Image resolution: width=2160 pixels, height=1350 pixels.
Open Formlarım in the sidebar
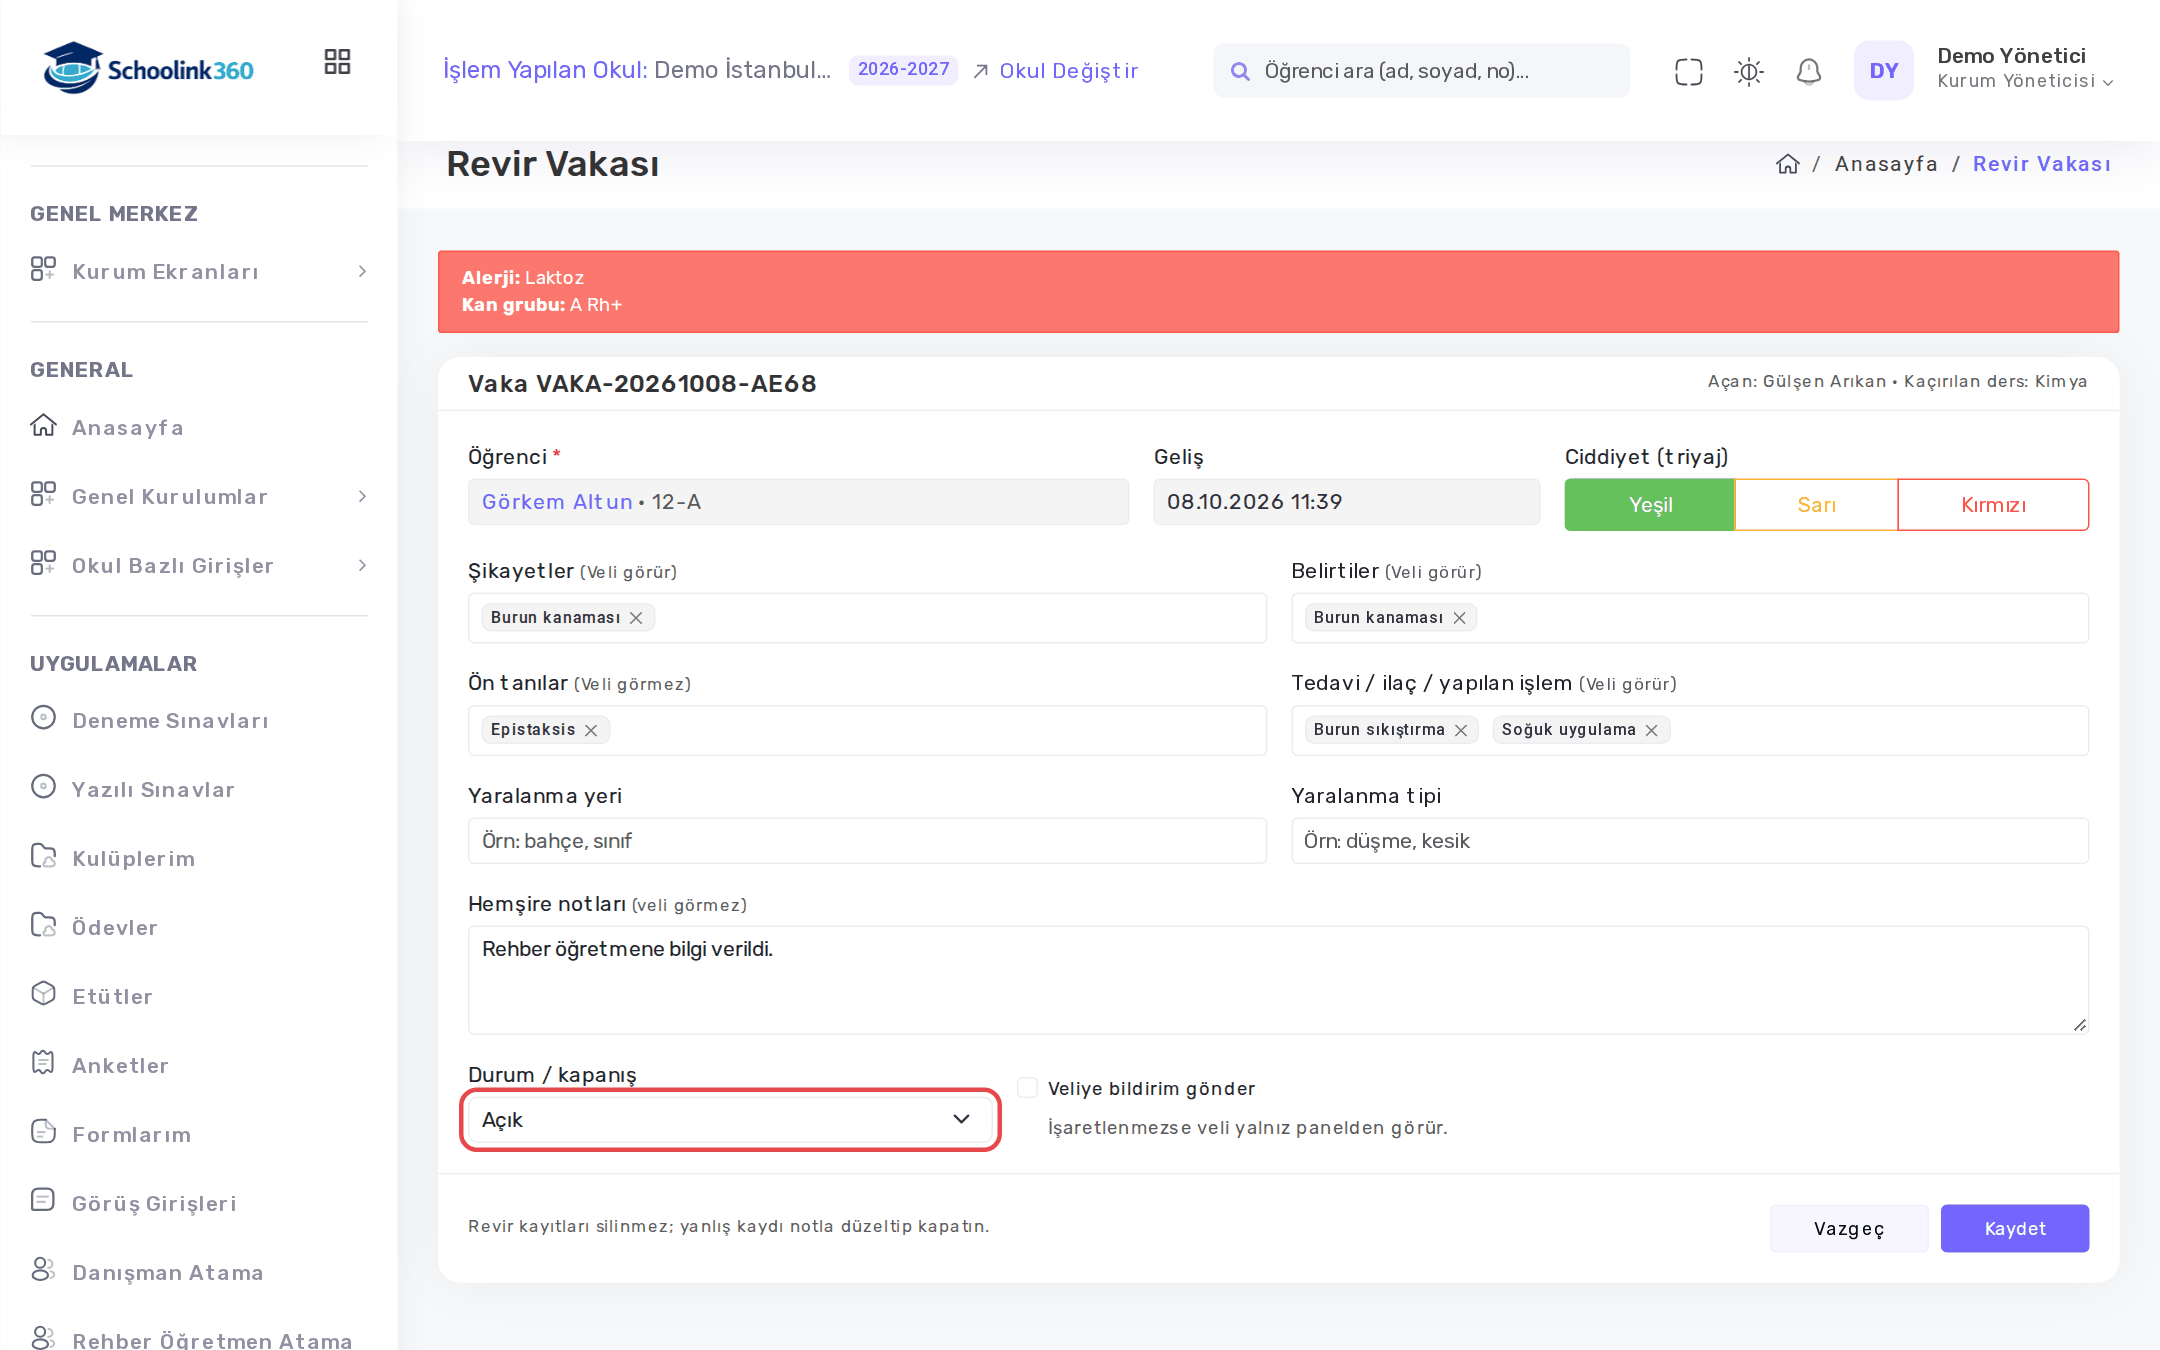(131, 1134)
